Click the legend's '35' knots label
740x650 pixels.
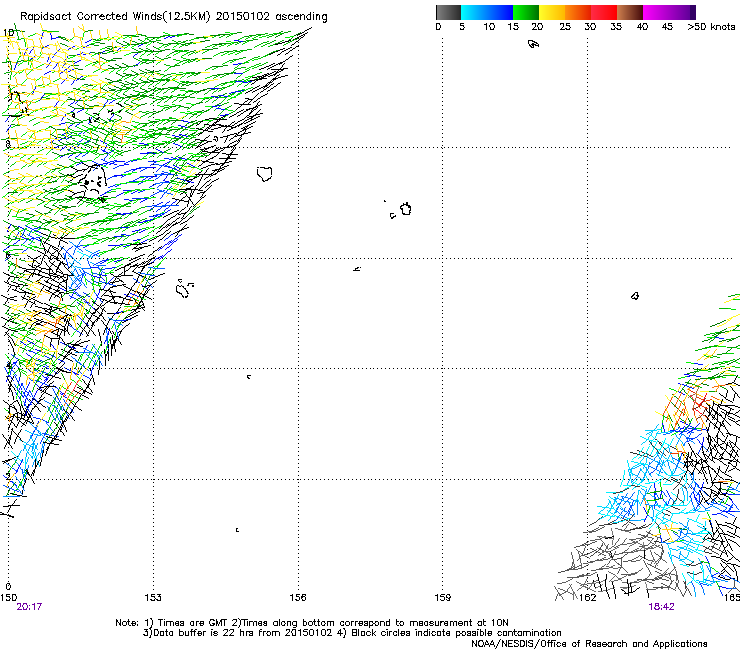[x=616, y=26]
